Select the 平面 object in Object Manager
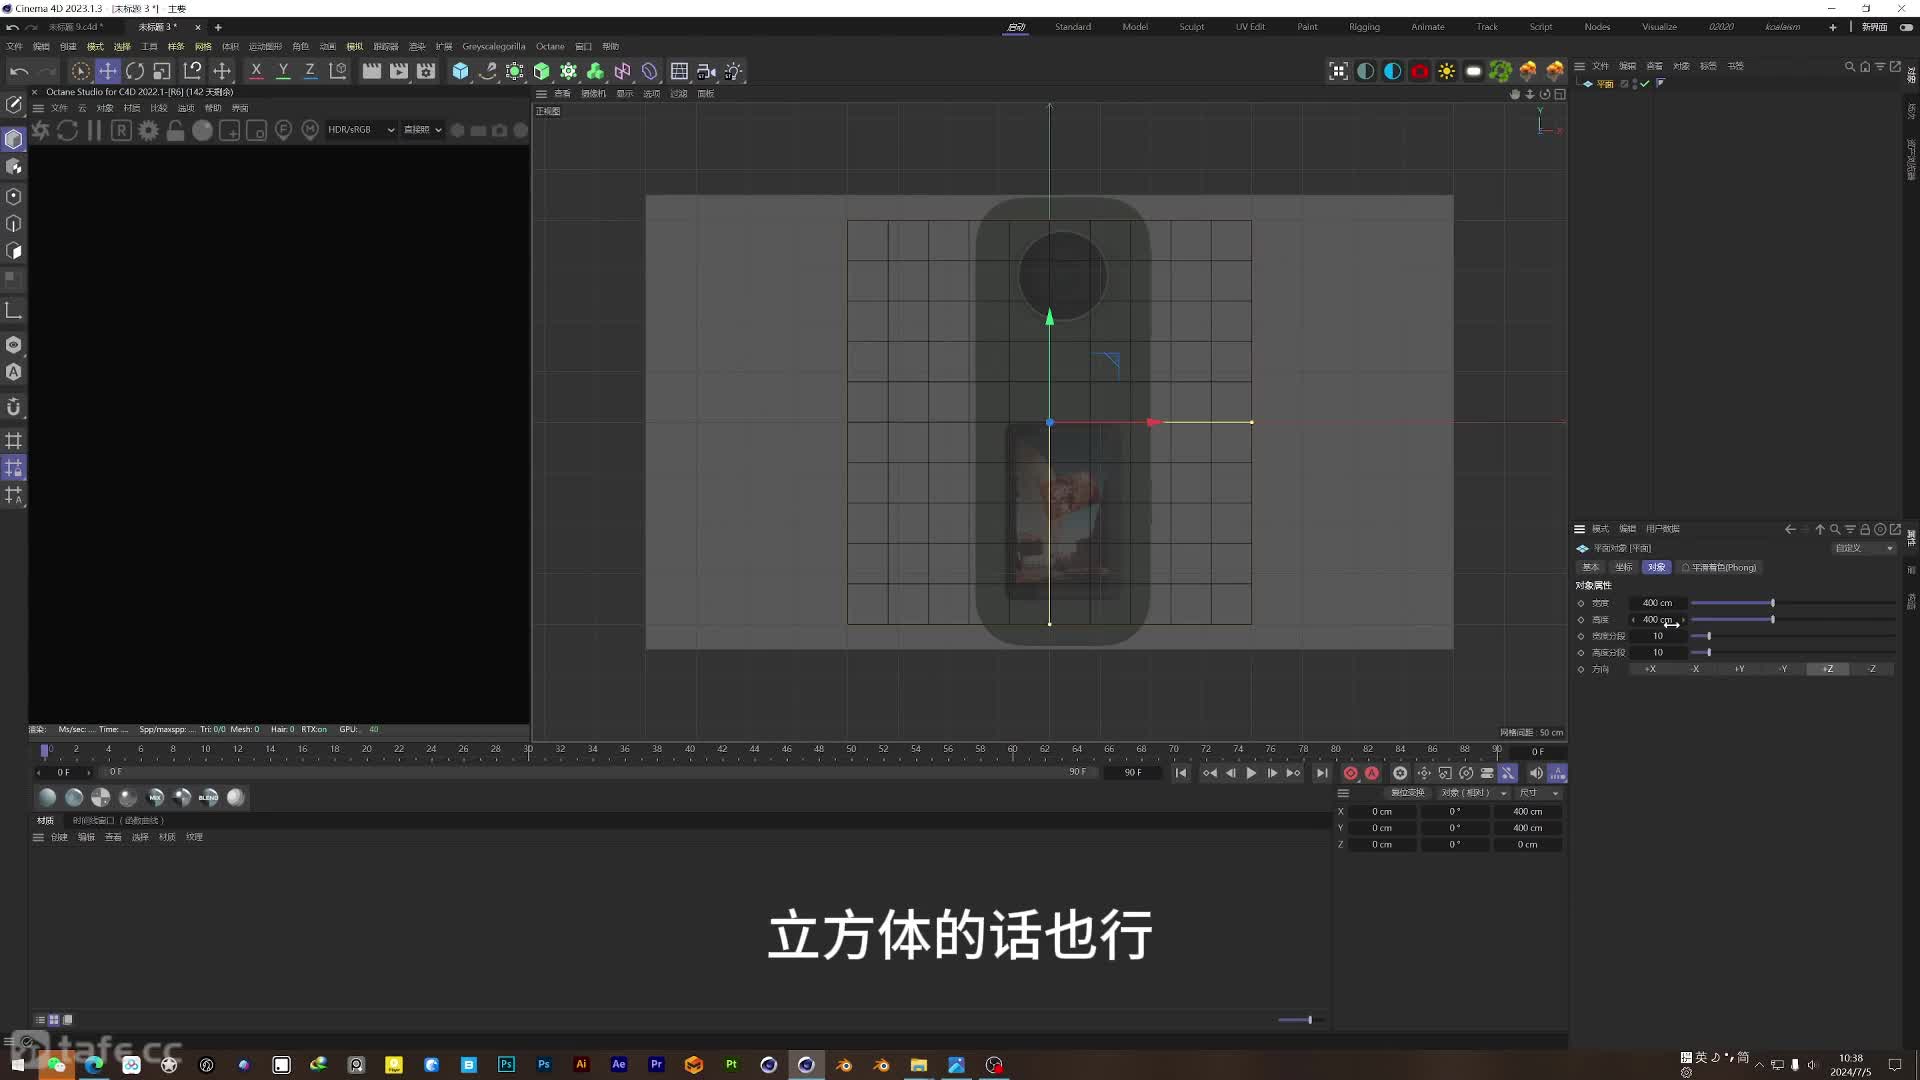This screenshot has width=1920, height=1080. [1604, 84]
